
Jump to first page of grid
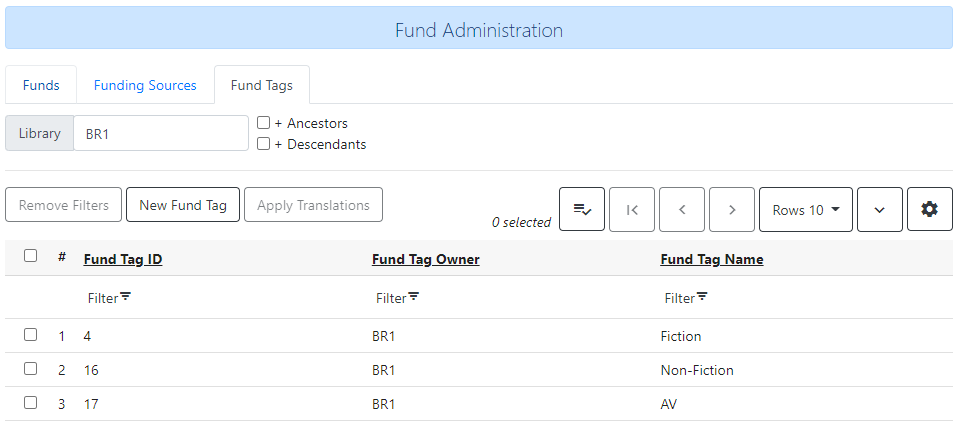[x=632, y=210]
